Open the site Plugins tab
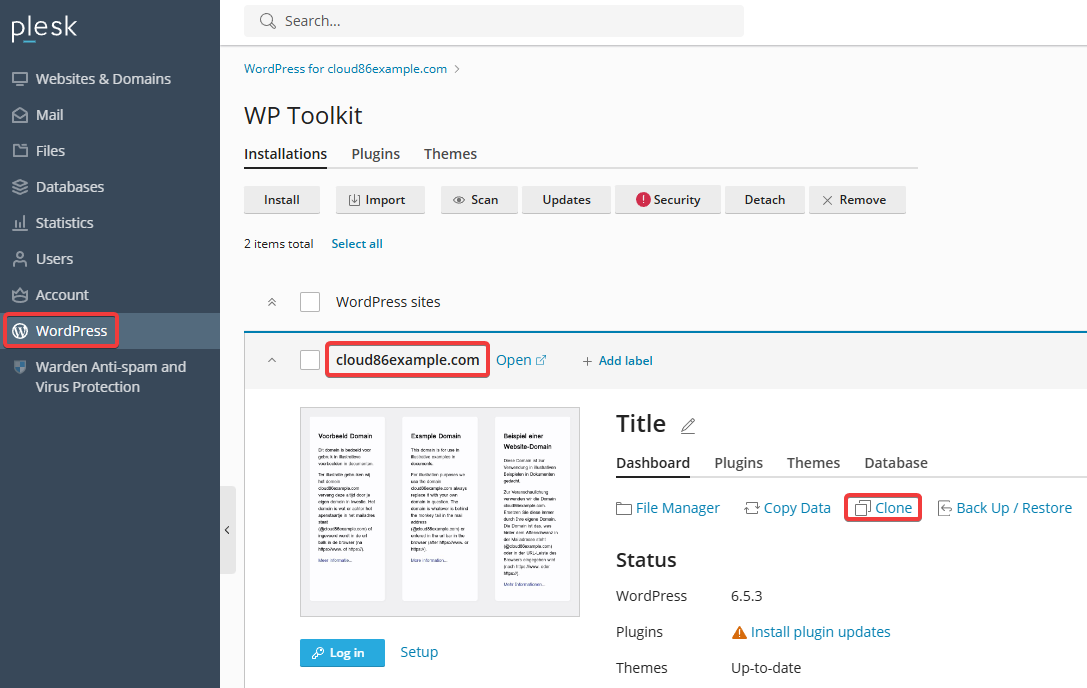The width and height of the screenshot is (1087, 688). (738, 463)
